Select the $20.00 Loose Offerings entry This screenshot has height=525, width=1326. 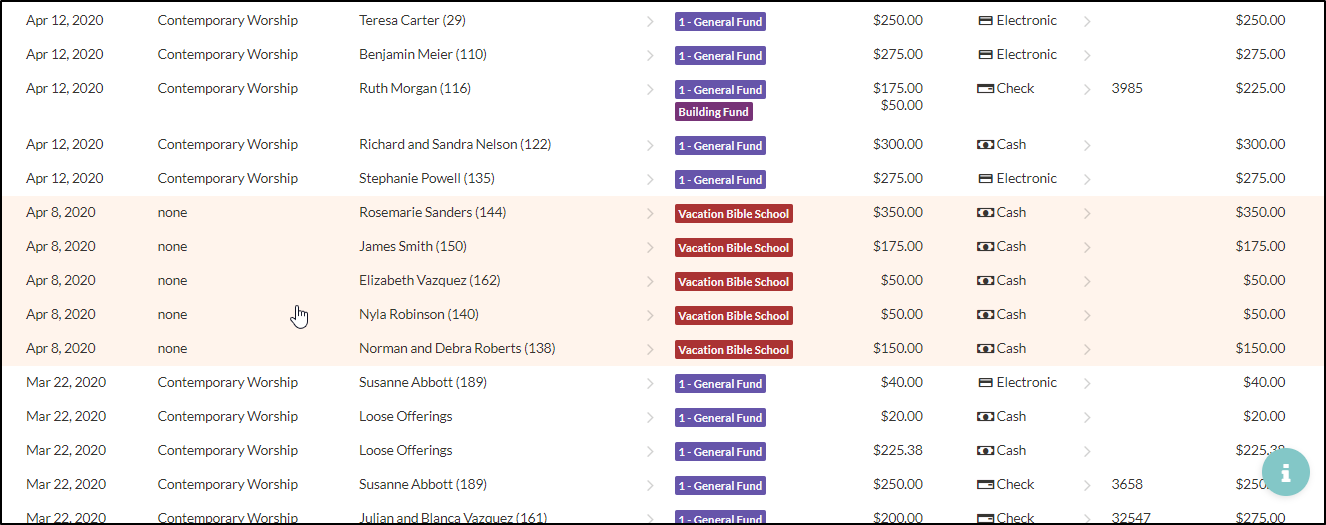405,417
